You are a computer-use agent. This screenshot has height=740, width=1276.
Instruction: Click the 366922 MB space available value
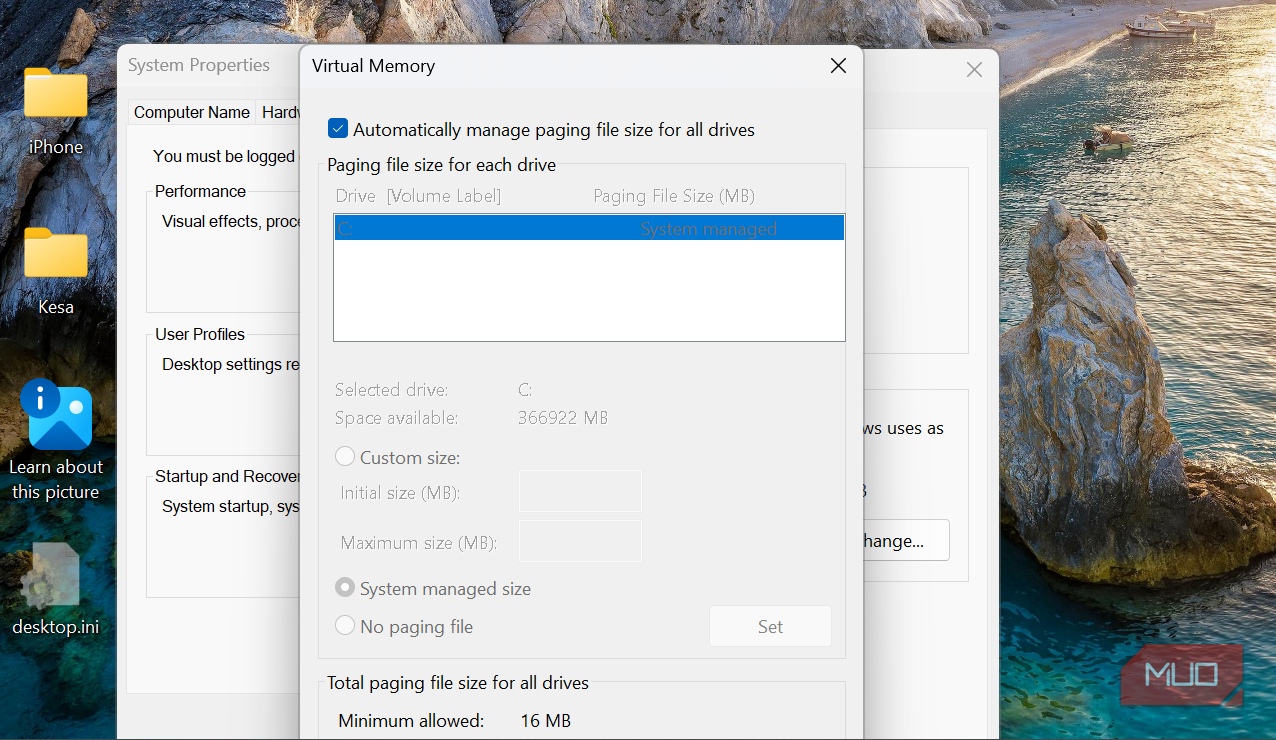563,418
